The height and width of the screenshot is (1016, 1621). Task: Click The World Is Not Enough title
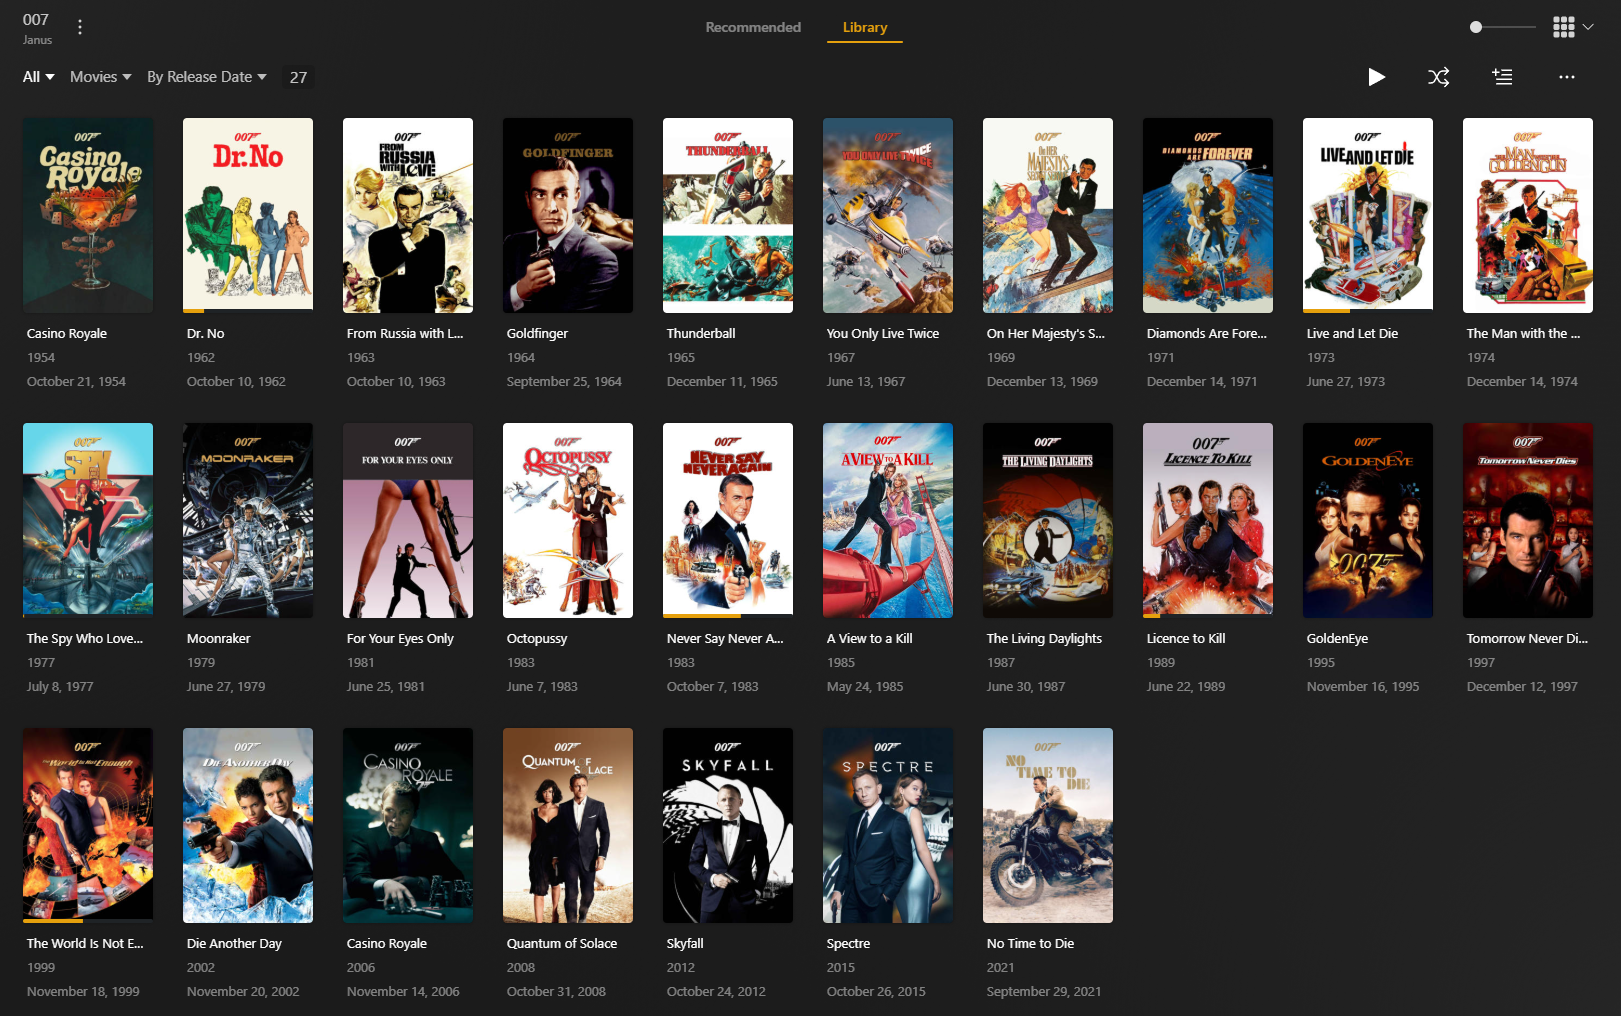pos(85,944)
